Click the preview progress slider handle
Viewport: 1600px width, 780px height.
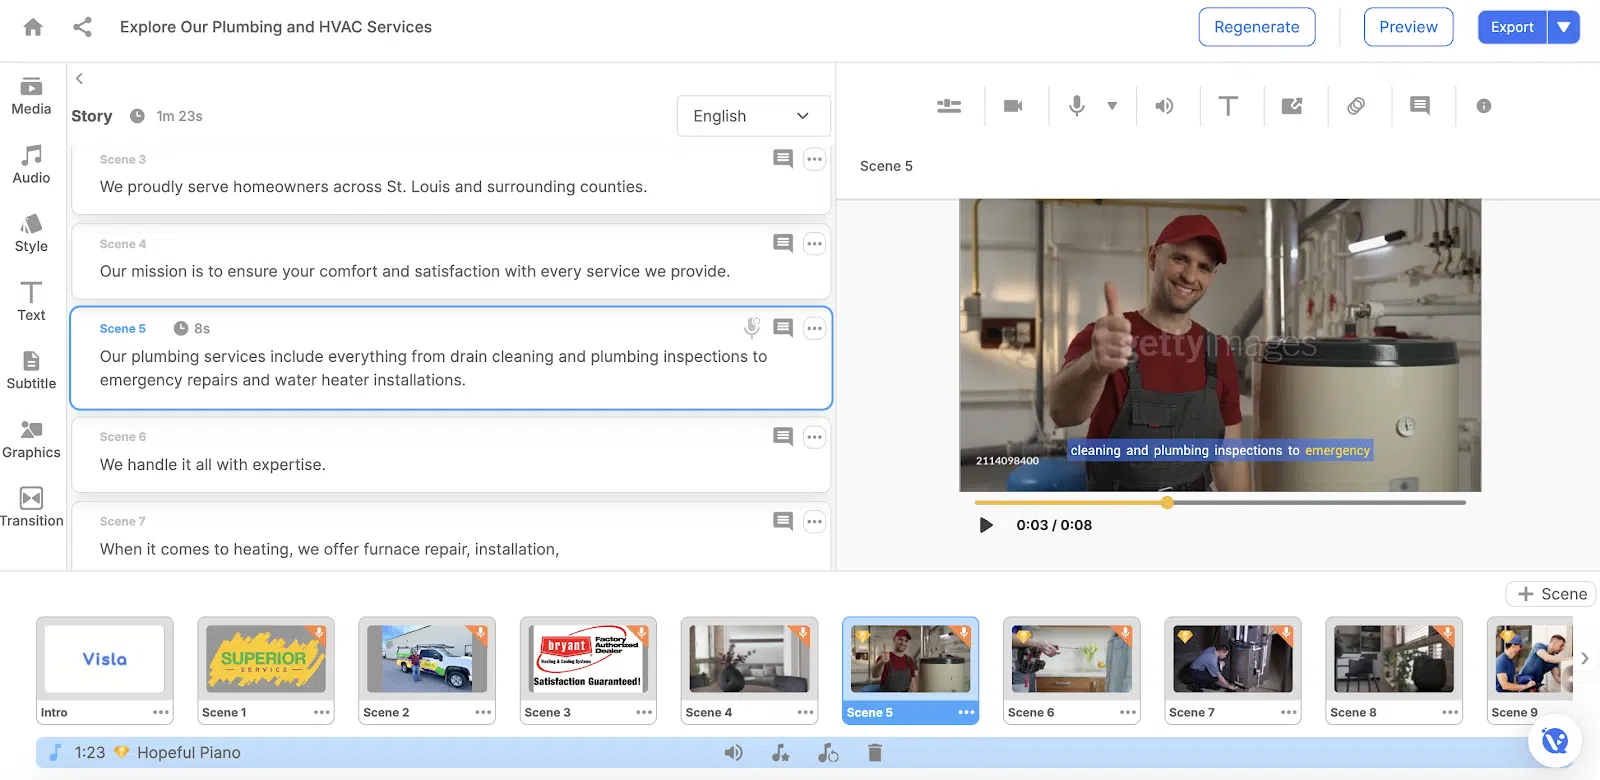1167,502
